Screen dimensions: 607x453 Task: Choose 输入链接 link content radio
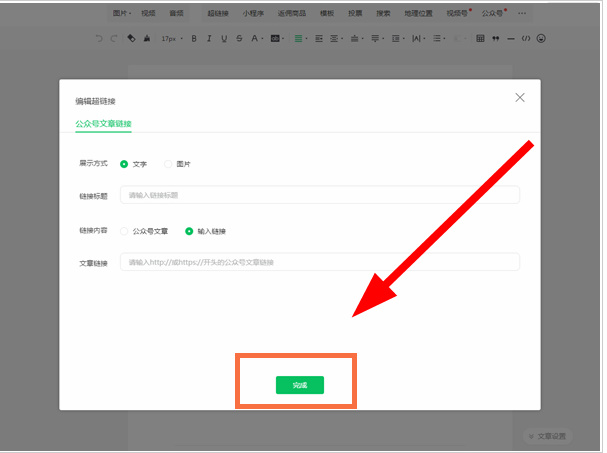point(189,231)
